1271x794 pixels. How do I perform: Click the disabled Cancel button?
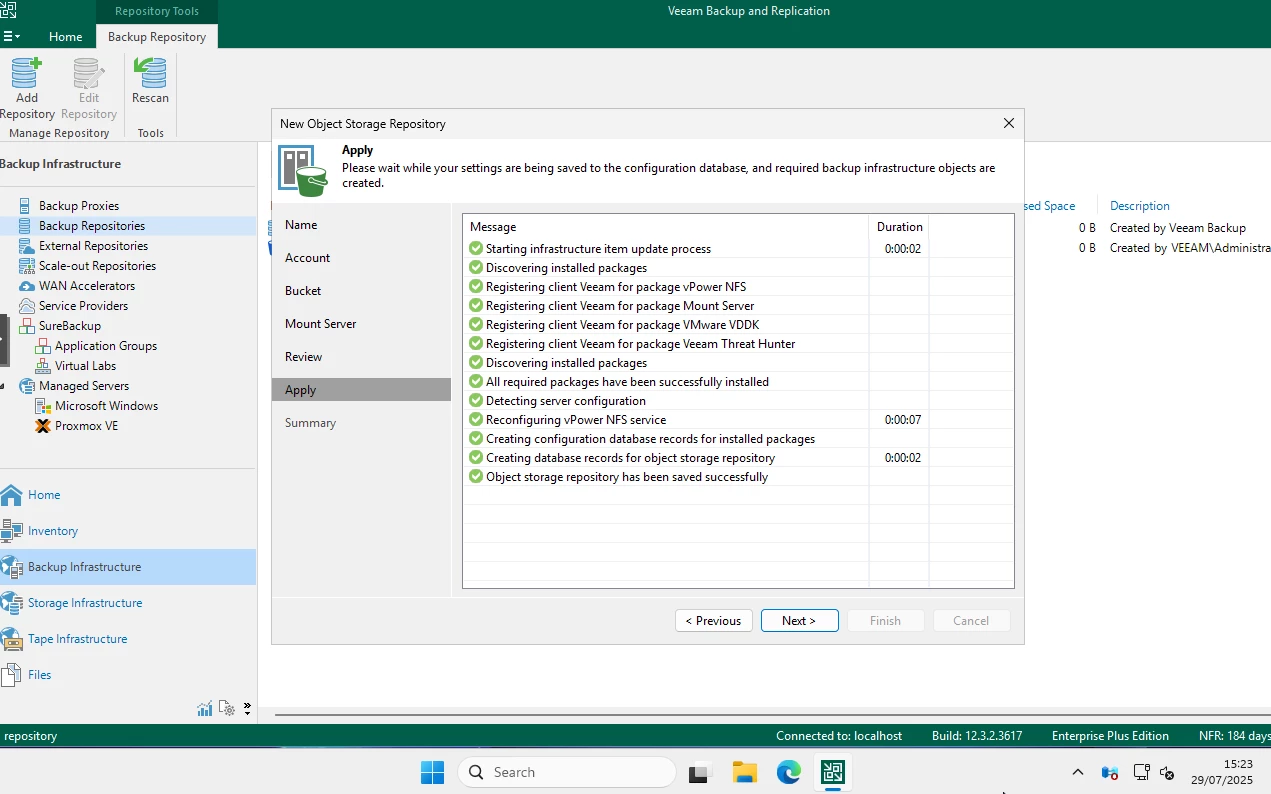(972, 621)
